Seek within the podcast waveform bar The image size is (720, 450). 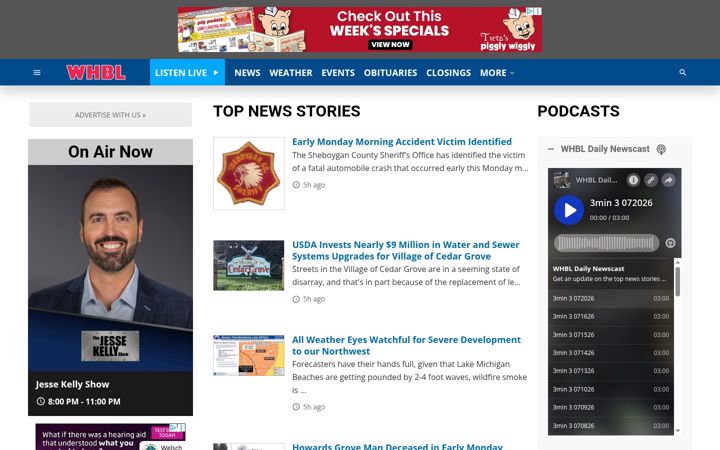click(607, 243)
